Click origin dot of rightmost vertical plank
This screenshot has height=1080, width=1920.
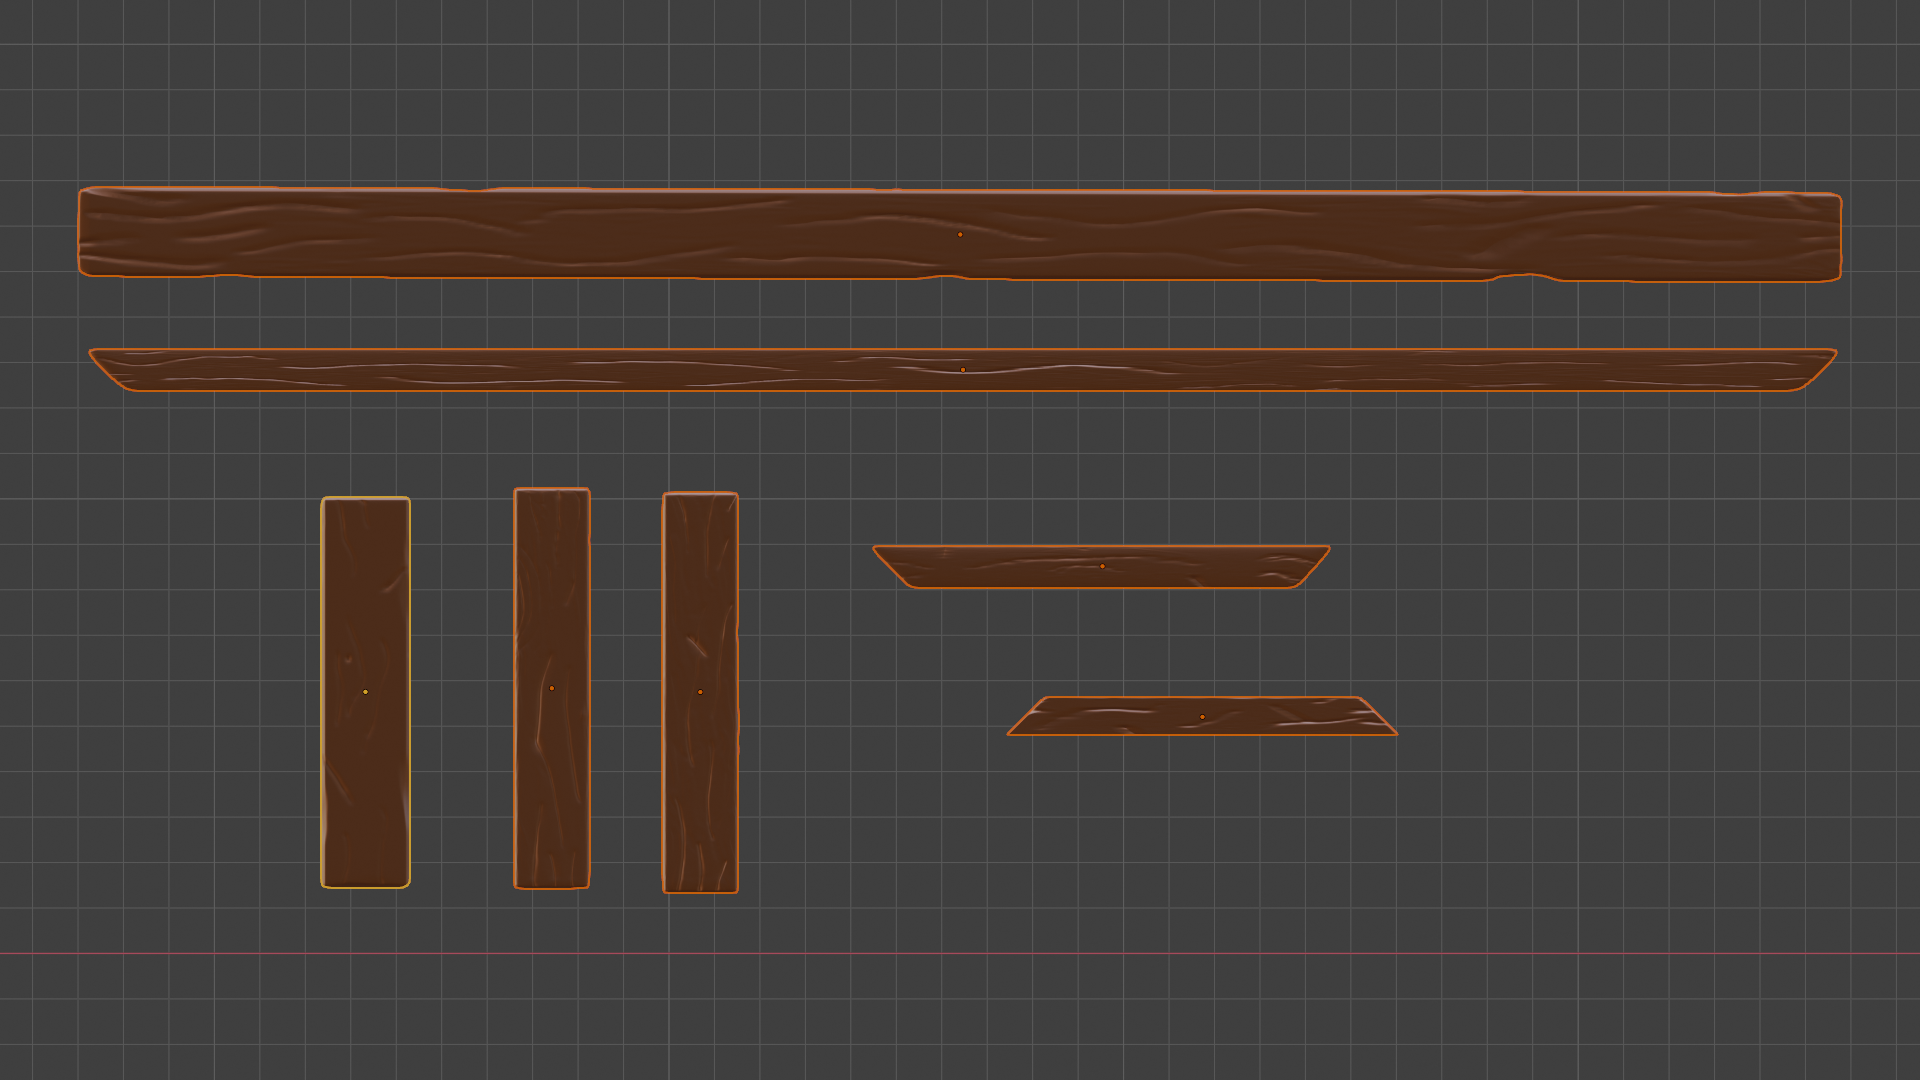point(700,692)
